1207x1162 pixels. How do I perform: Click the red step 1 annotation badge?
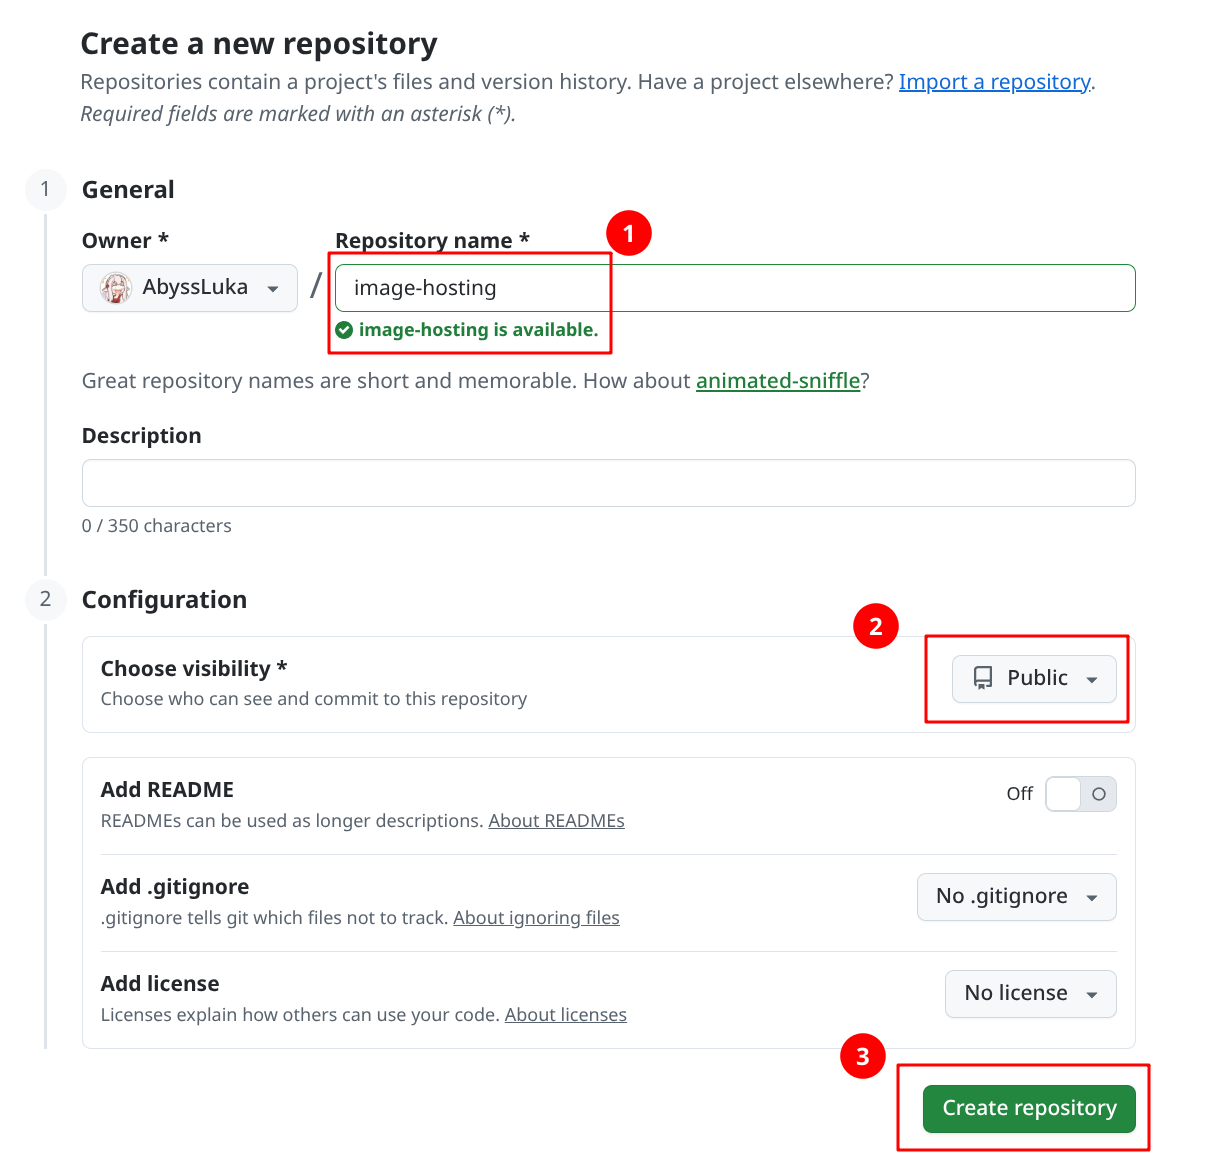click(629, 233)
